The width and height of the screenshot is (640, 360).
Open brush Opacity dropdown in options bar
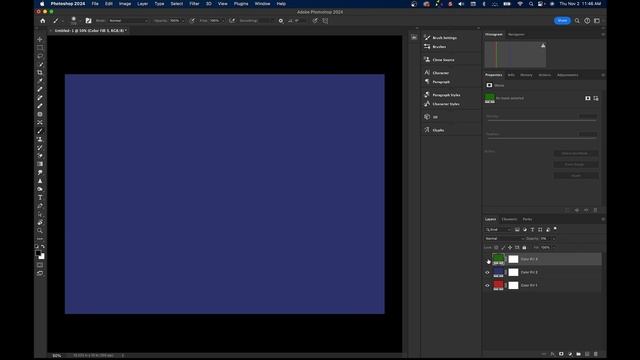183,20
